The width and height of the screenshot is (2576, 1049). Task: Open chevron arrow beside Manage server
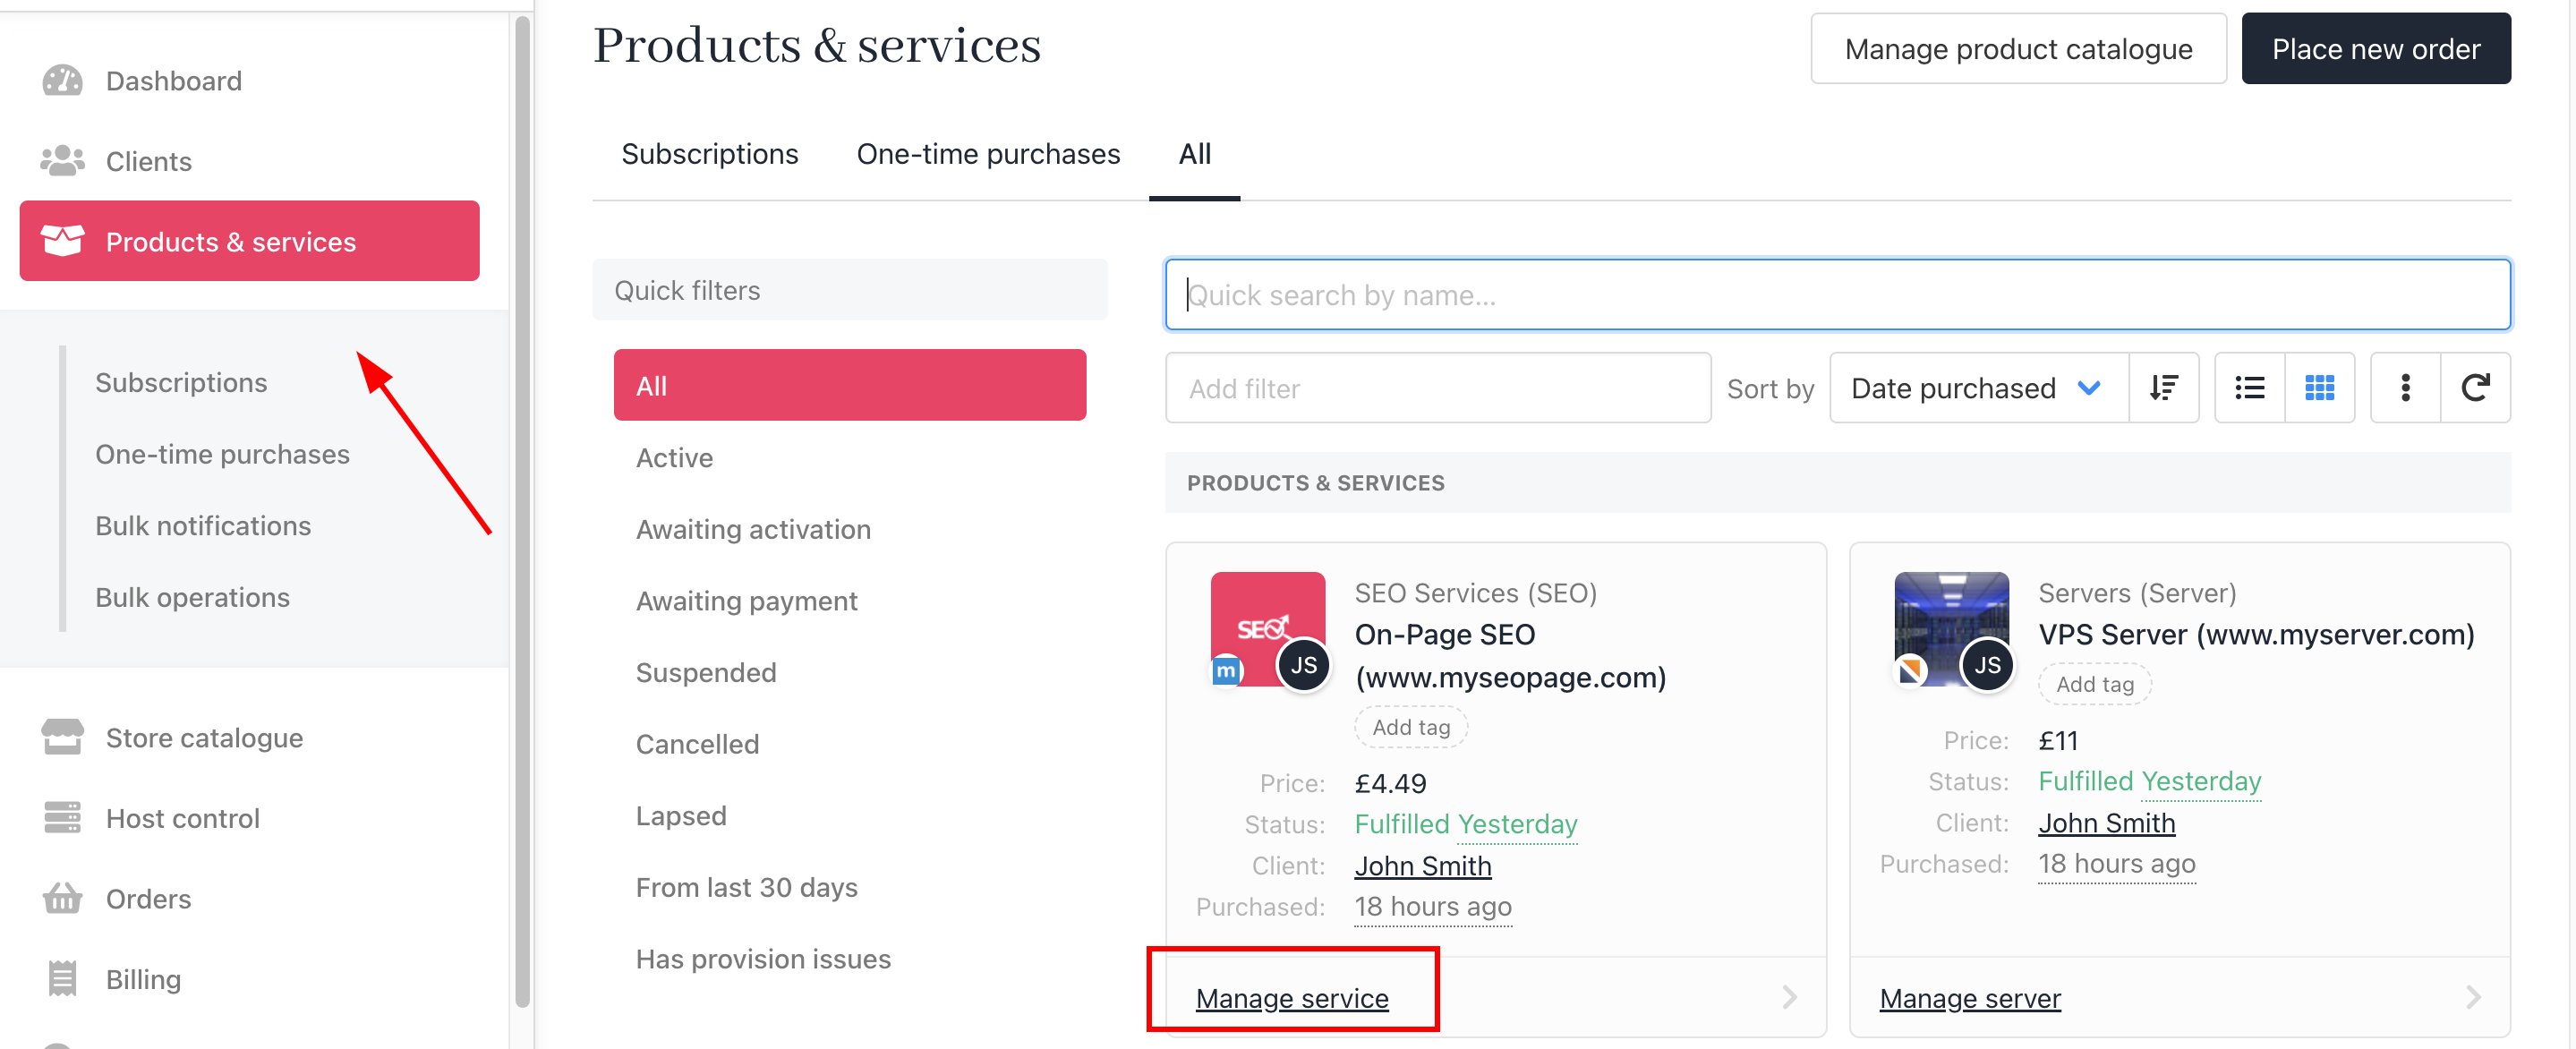tap(2474, 997)
